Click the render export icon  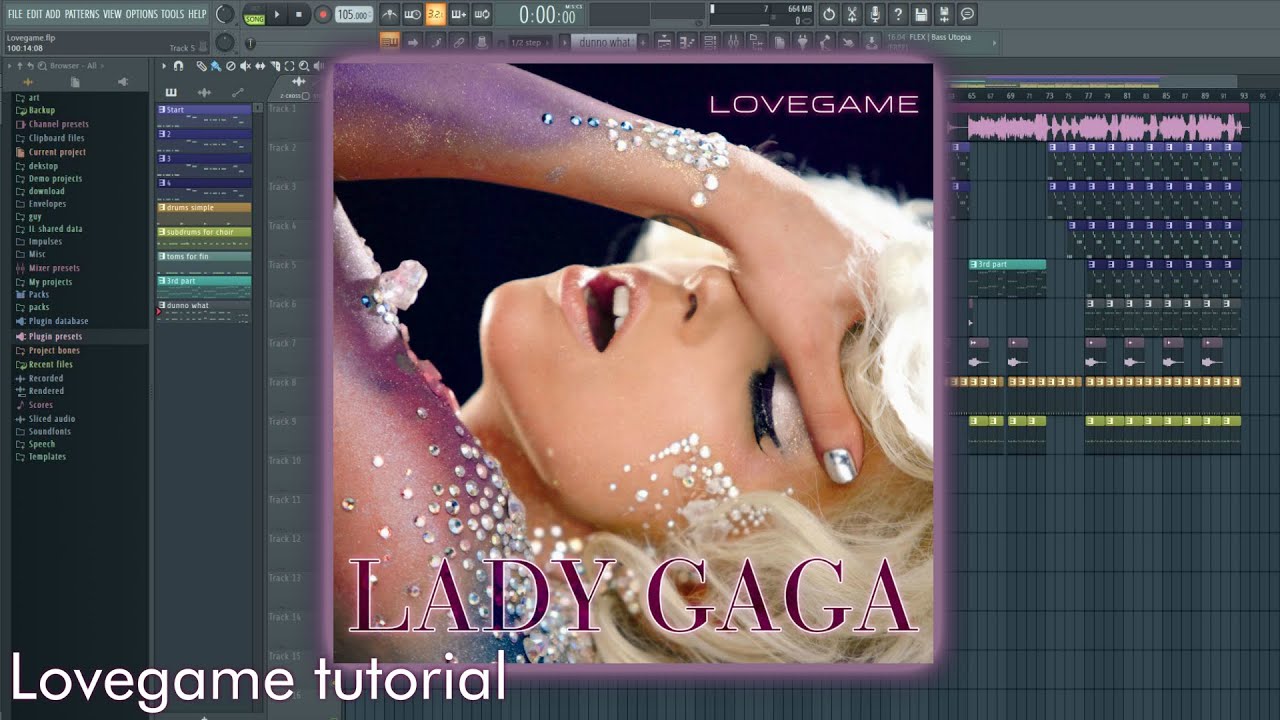pos(944,14)
